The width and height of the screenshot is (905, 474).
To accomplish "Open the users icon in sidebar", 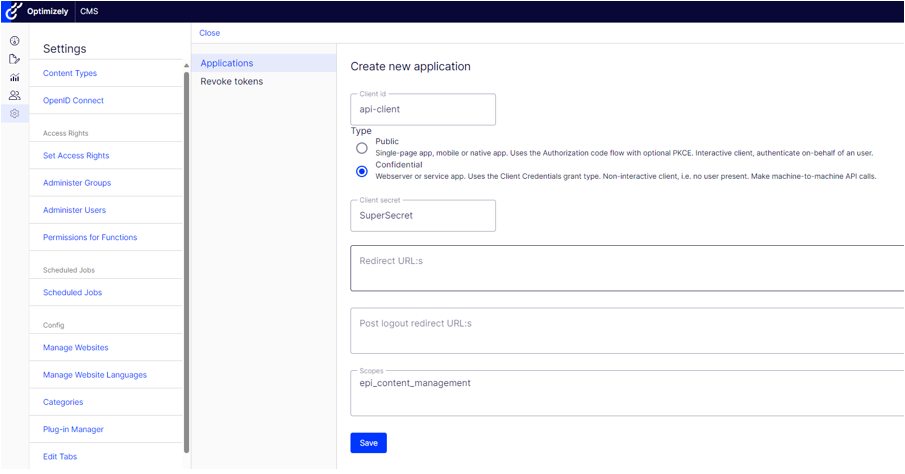I will point(14,95).
